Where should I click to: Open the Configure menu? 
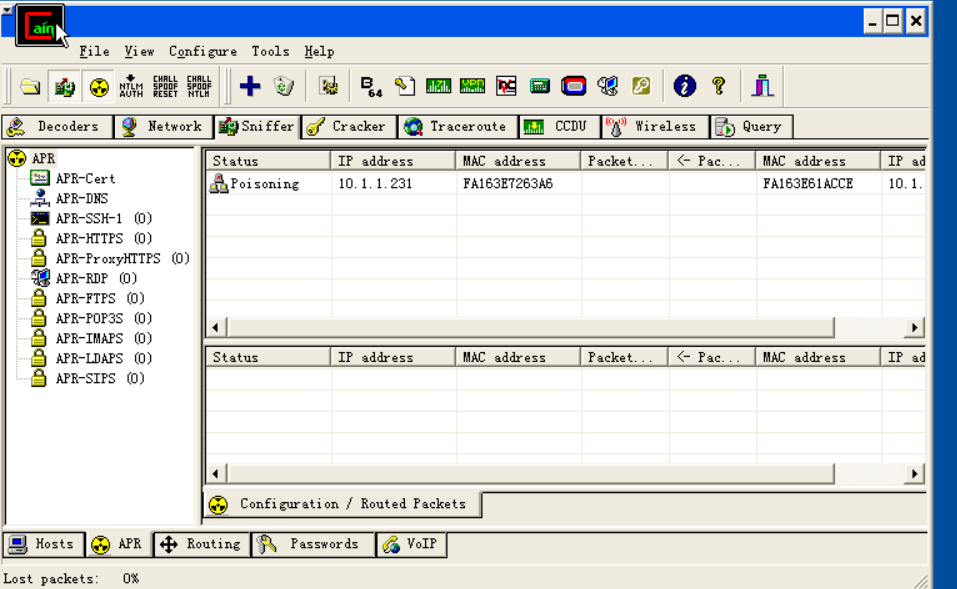[203, 51]
